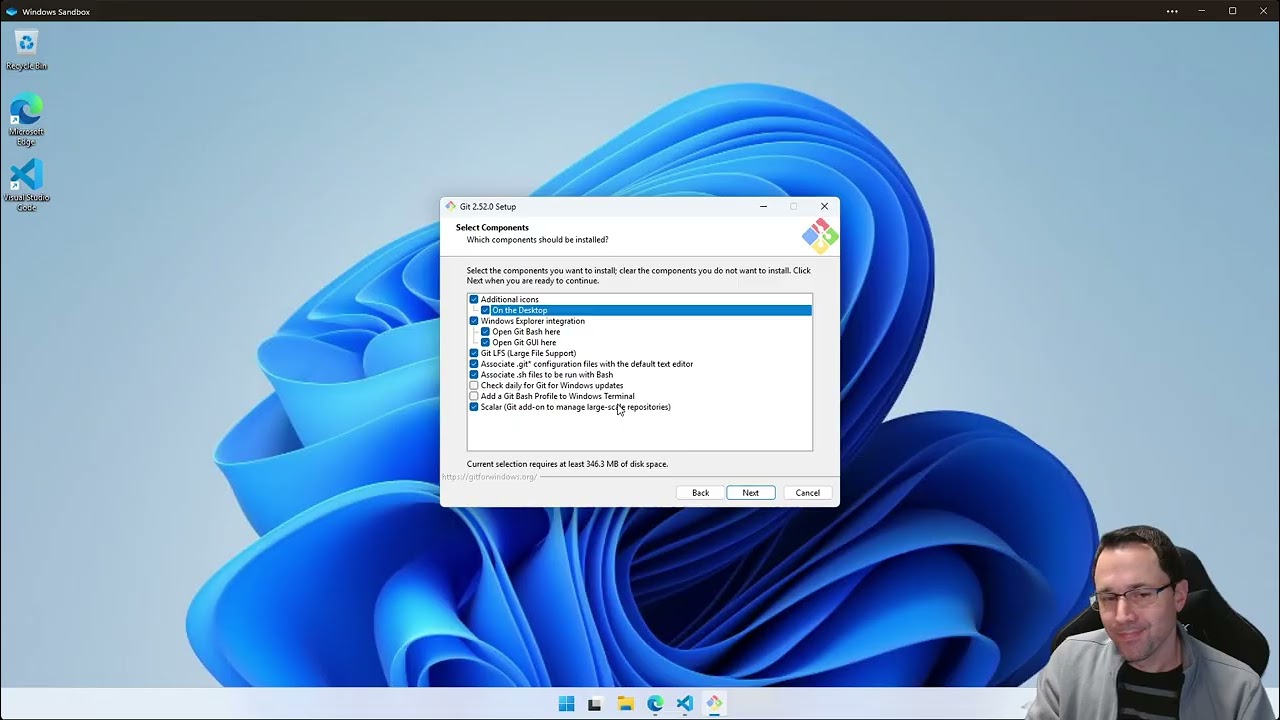Open File Explorer from the taskbar

(625, 704)
